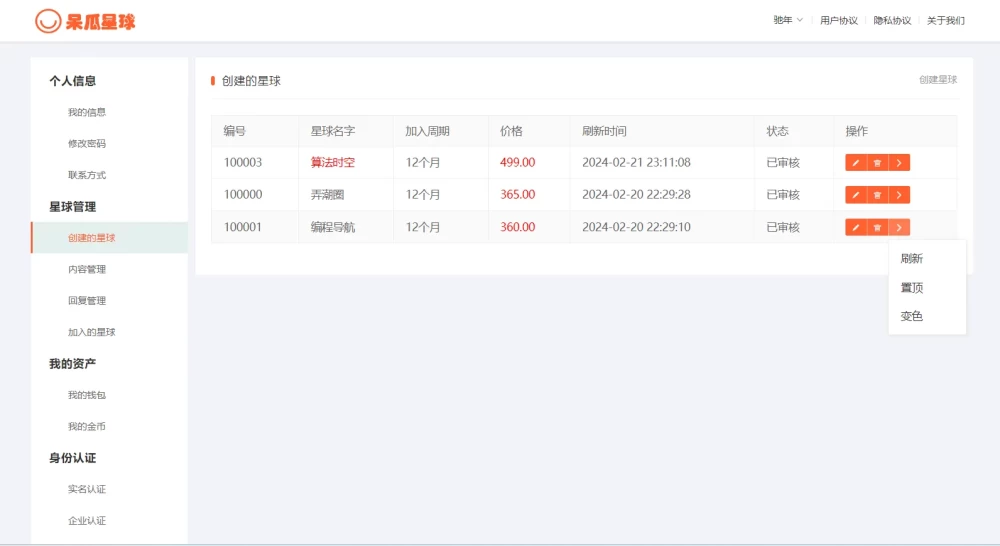
Task: Click the 呆瓜星球 logo icon
Action: (48, 21)
